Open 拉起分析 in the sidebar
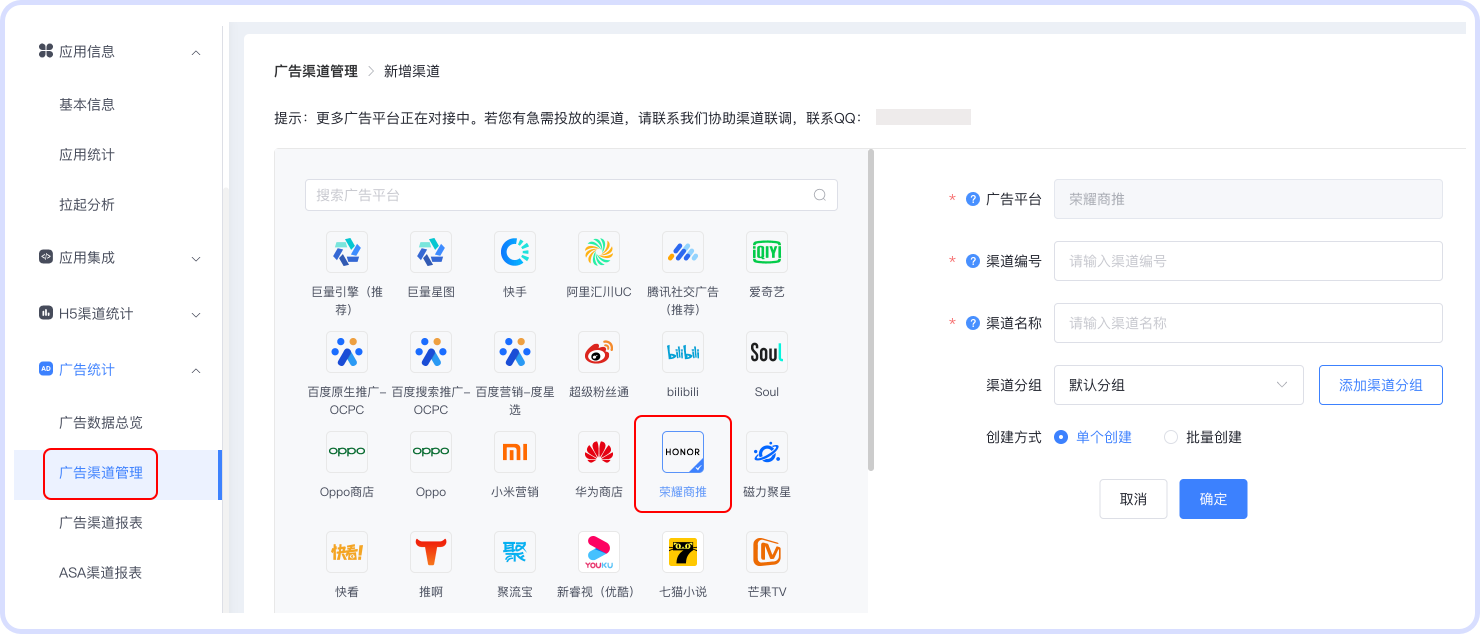1480x634 pixels. 87,204
